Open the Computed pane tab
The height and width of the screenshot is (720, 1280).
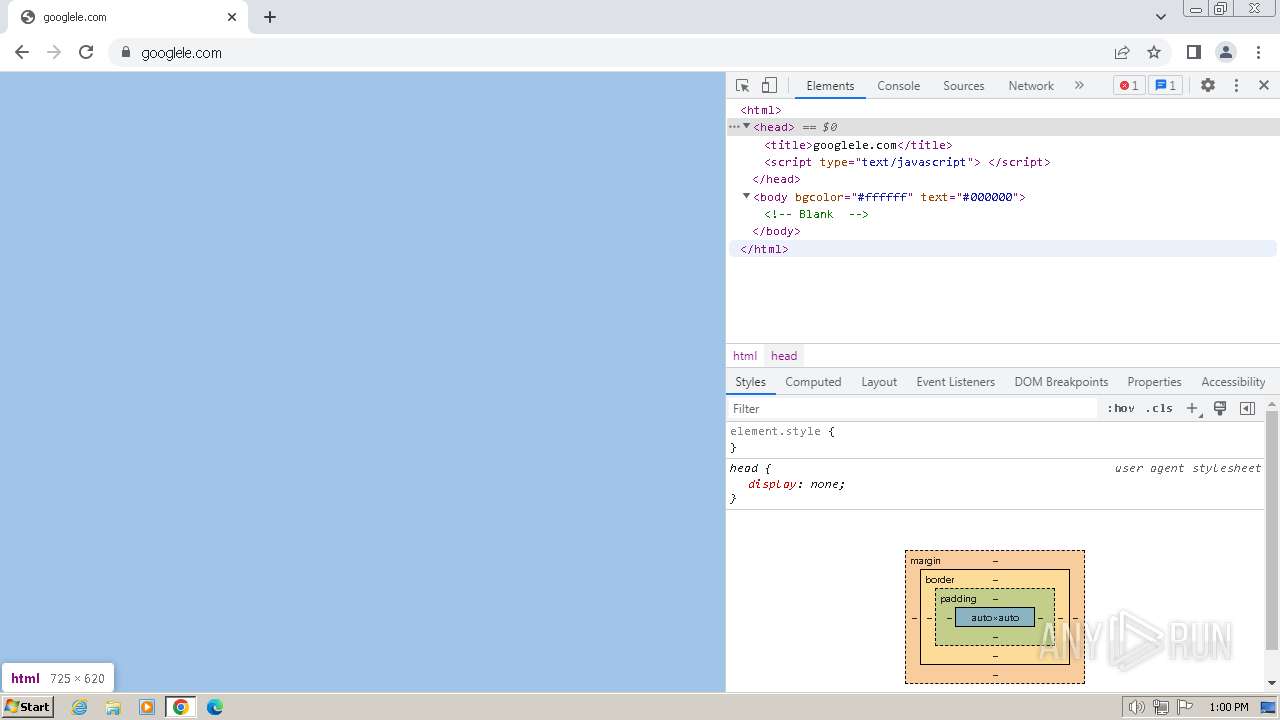coord(813,382)
